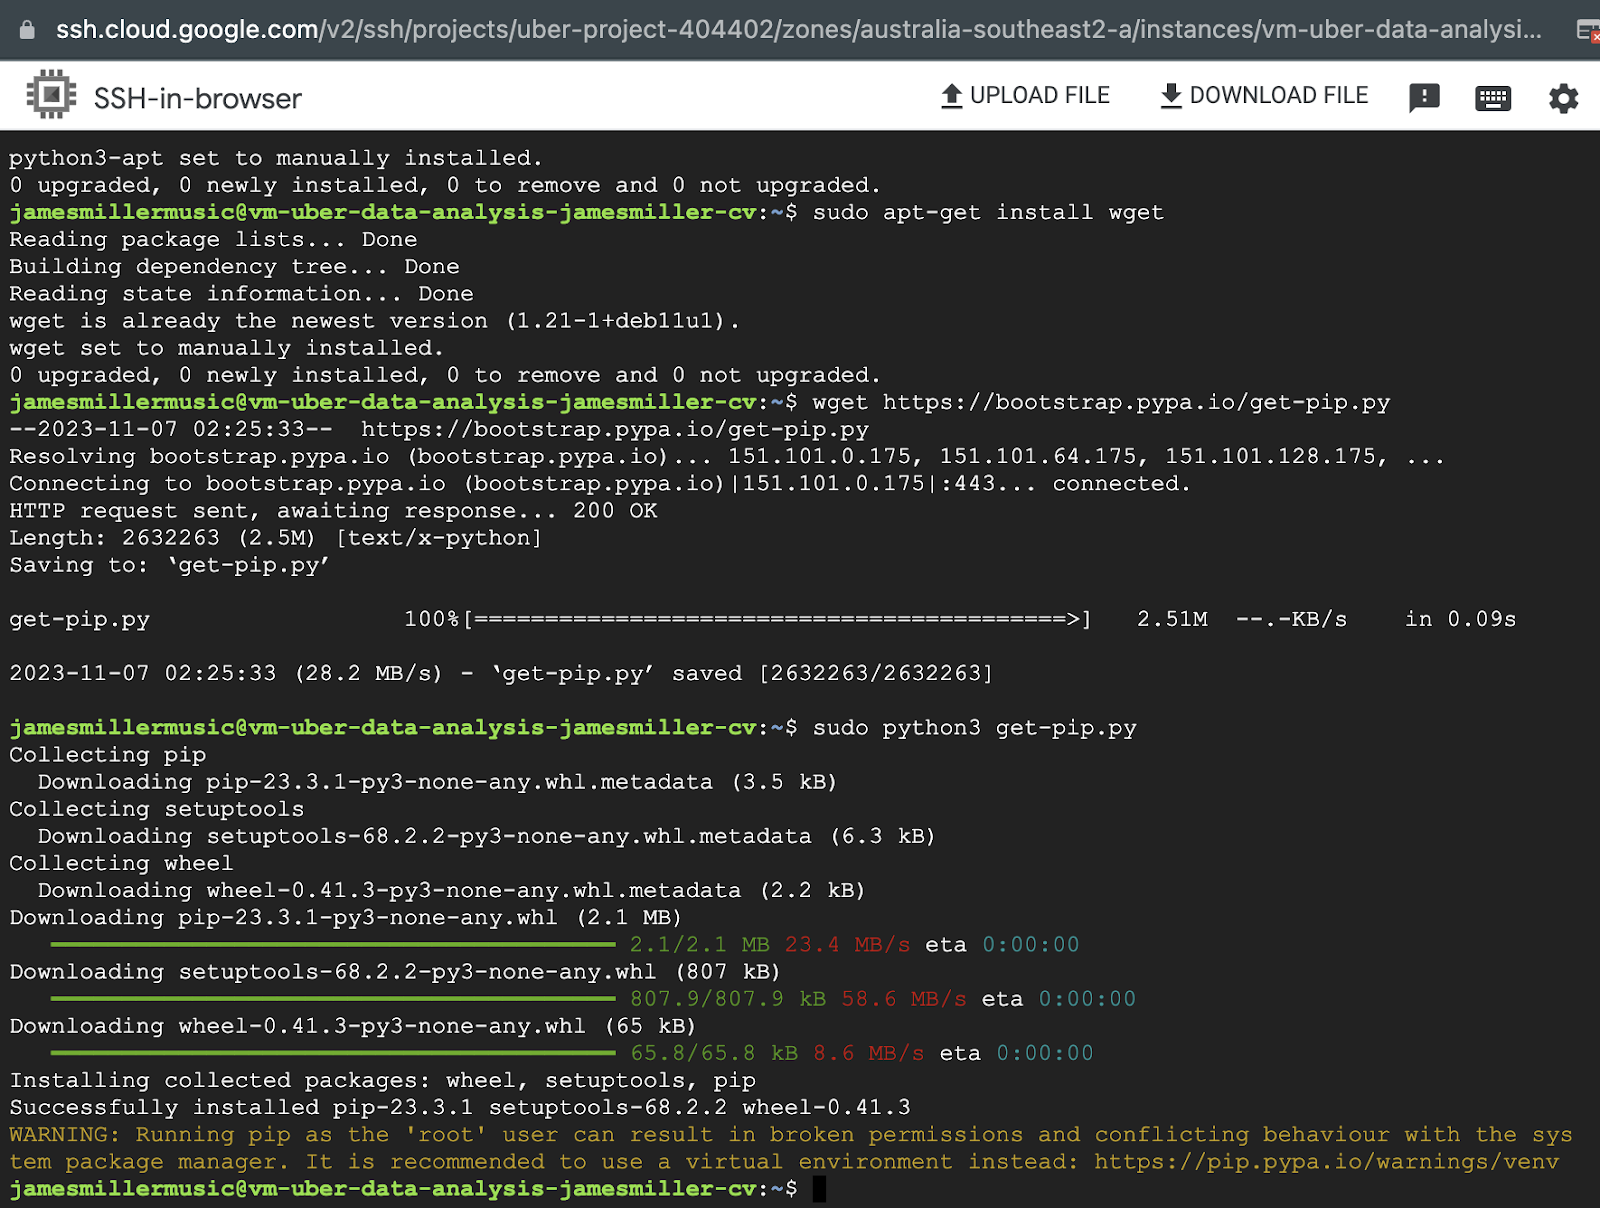Image resolution: width=1600 pixels, height=1208 pixels.
Task: Click the SSH-in-browser title text
Action: pyautogui.click(x=197, y=98)
